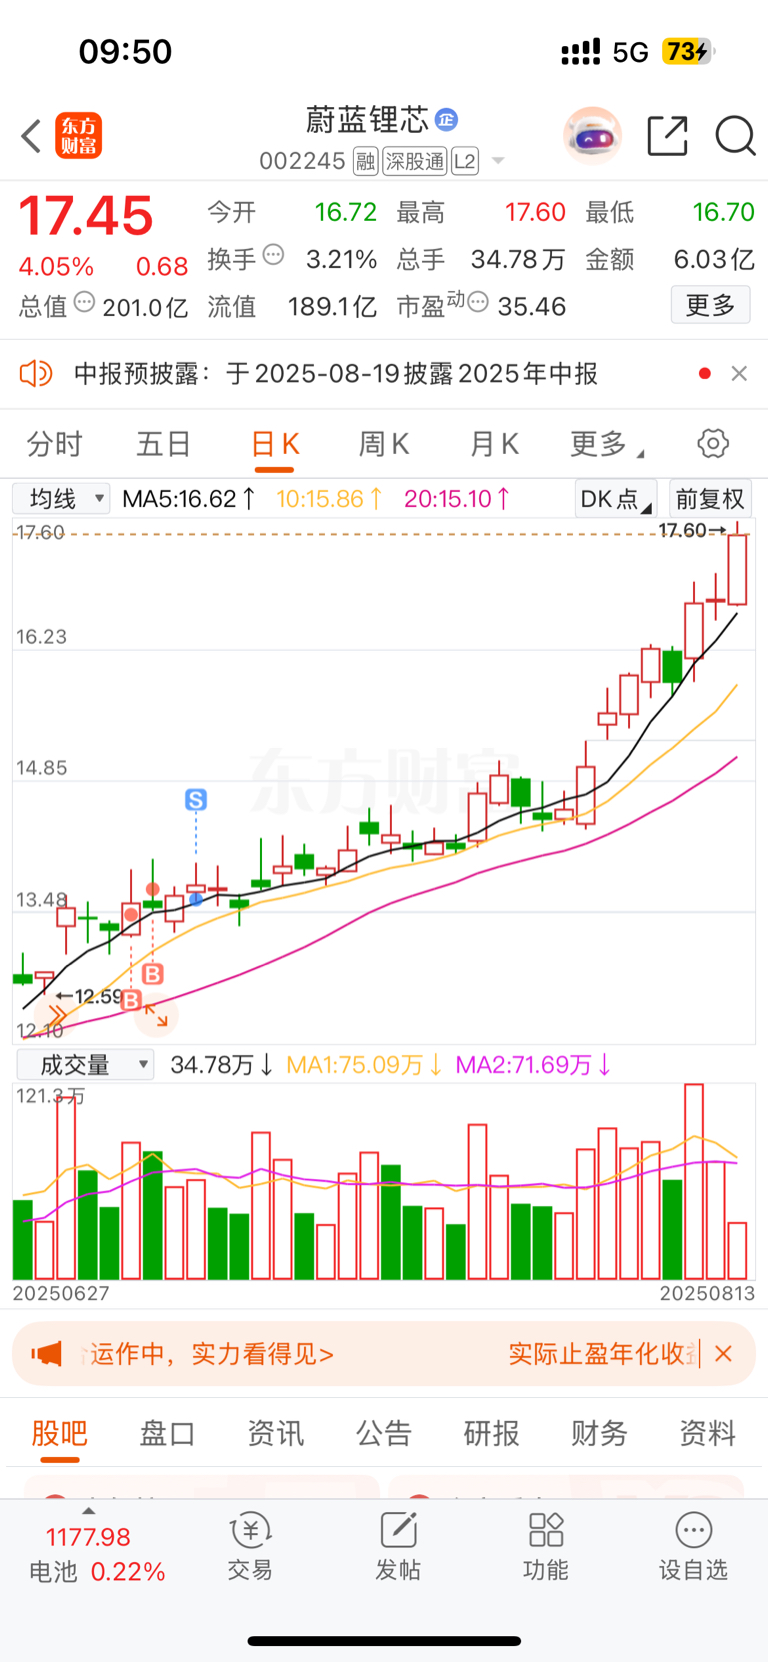Open the 成交量 indicator dropdown
The image size is (768, 1663).
[84, 1065]
